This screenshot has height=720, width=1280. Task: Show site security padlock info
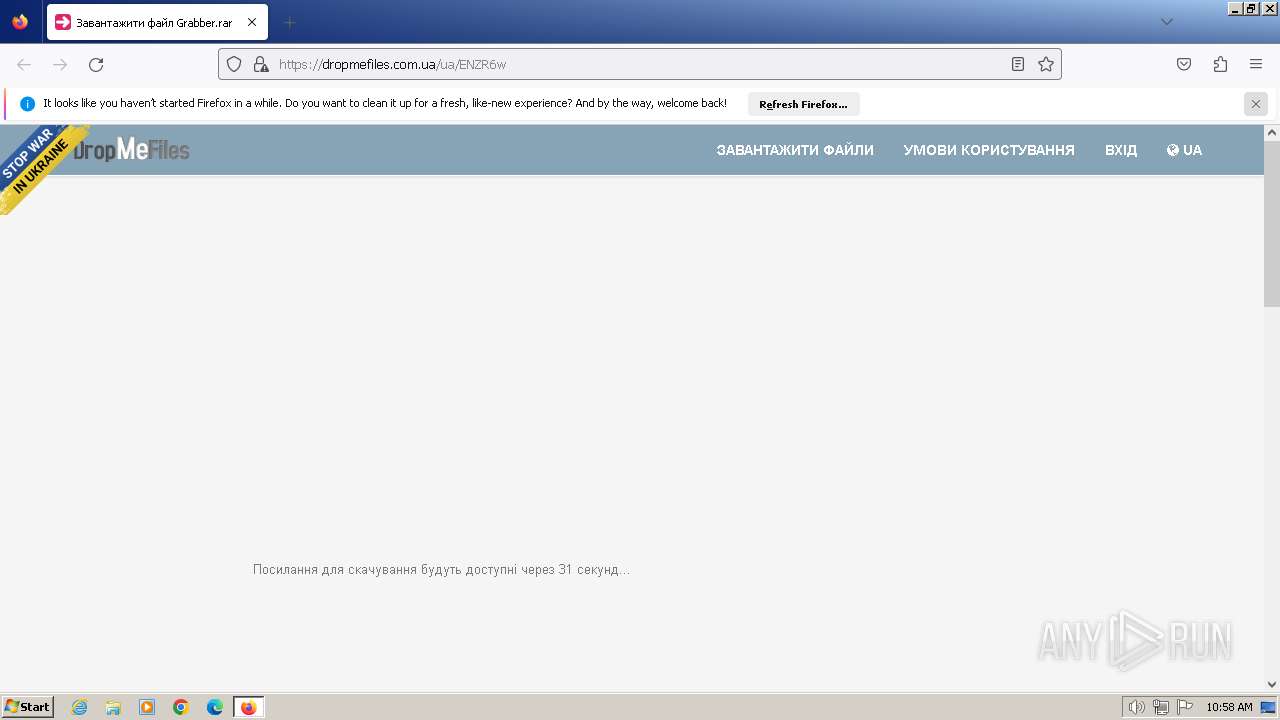(x=260, y=64)
